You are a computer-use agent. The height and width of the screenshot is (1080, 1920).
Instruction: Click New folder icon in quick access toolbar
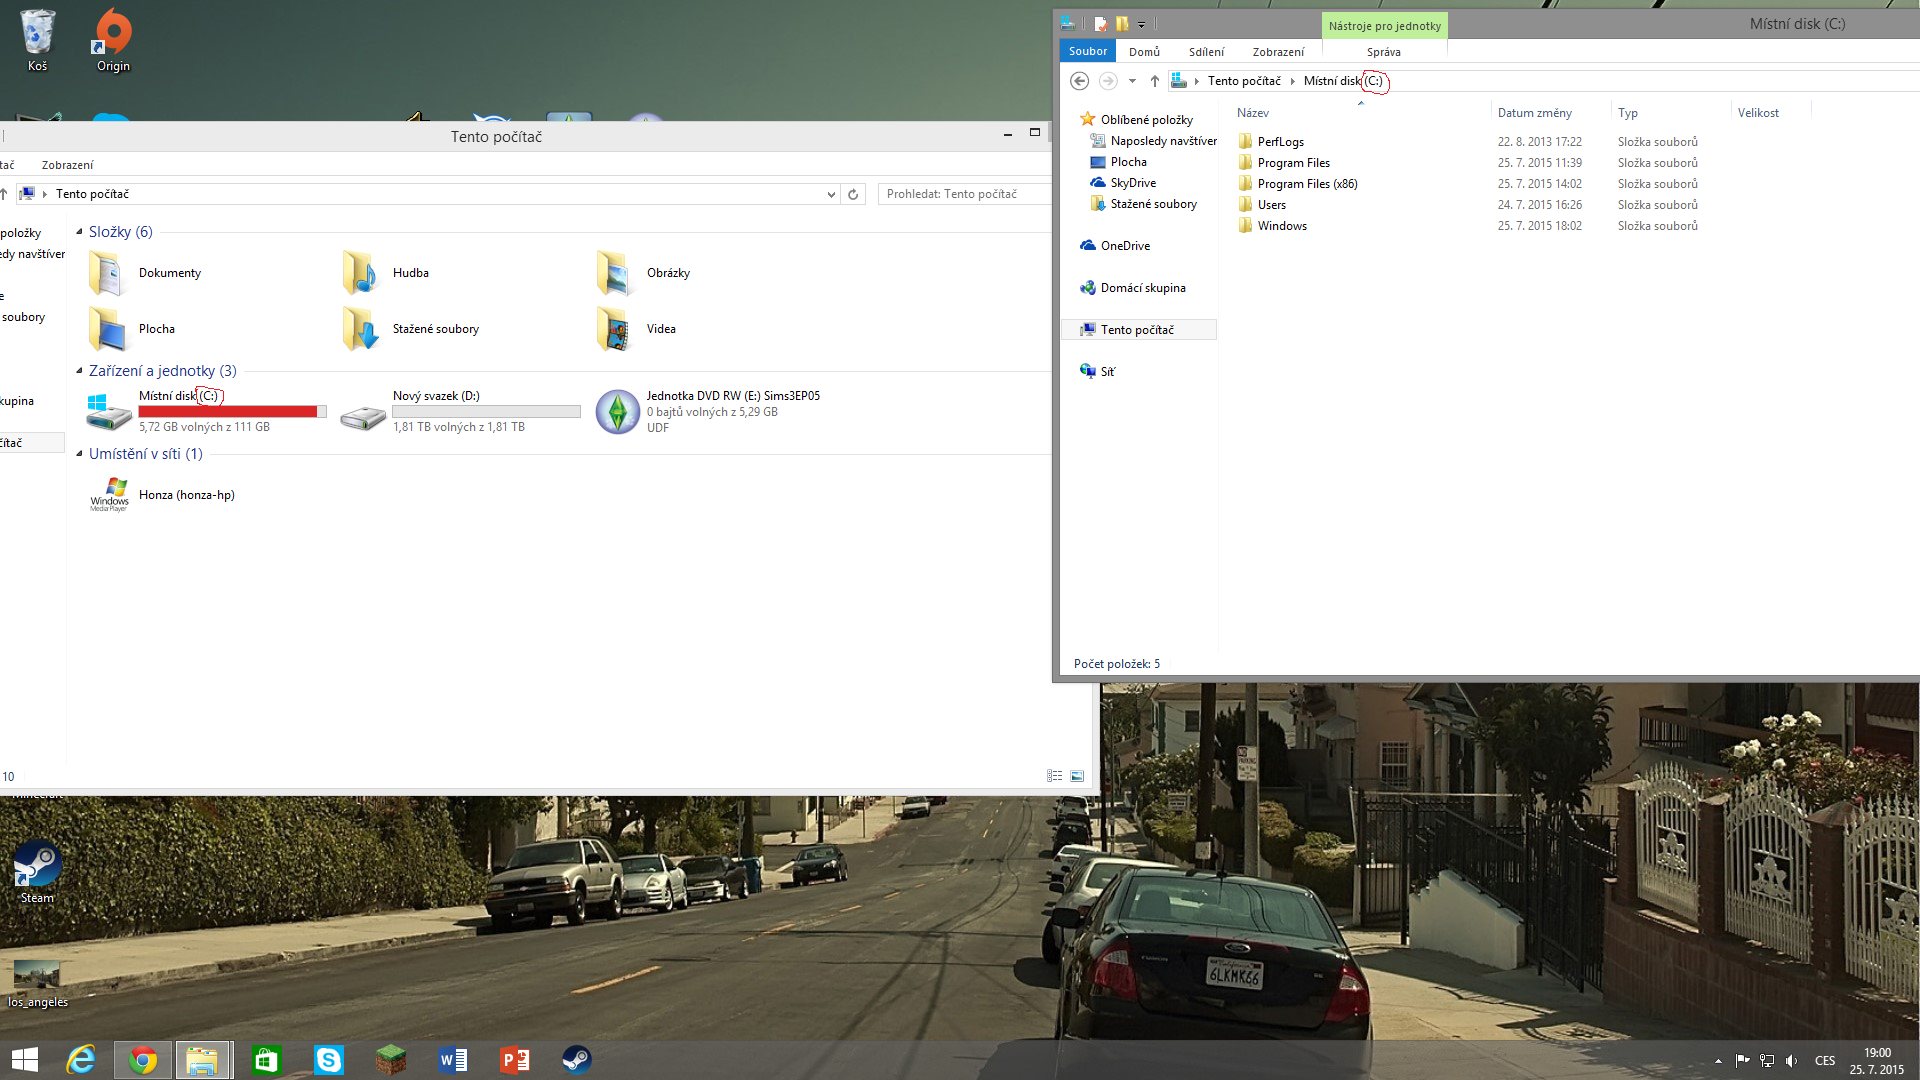[1122, 24]
